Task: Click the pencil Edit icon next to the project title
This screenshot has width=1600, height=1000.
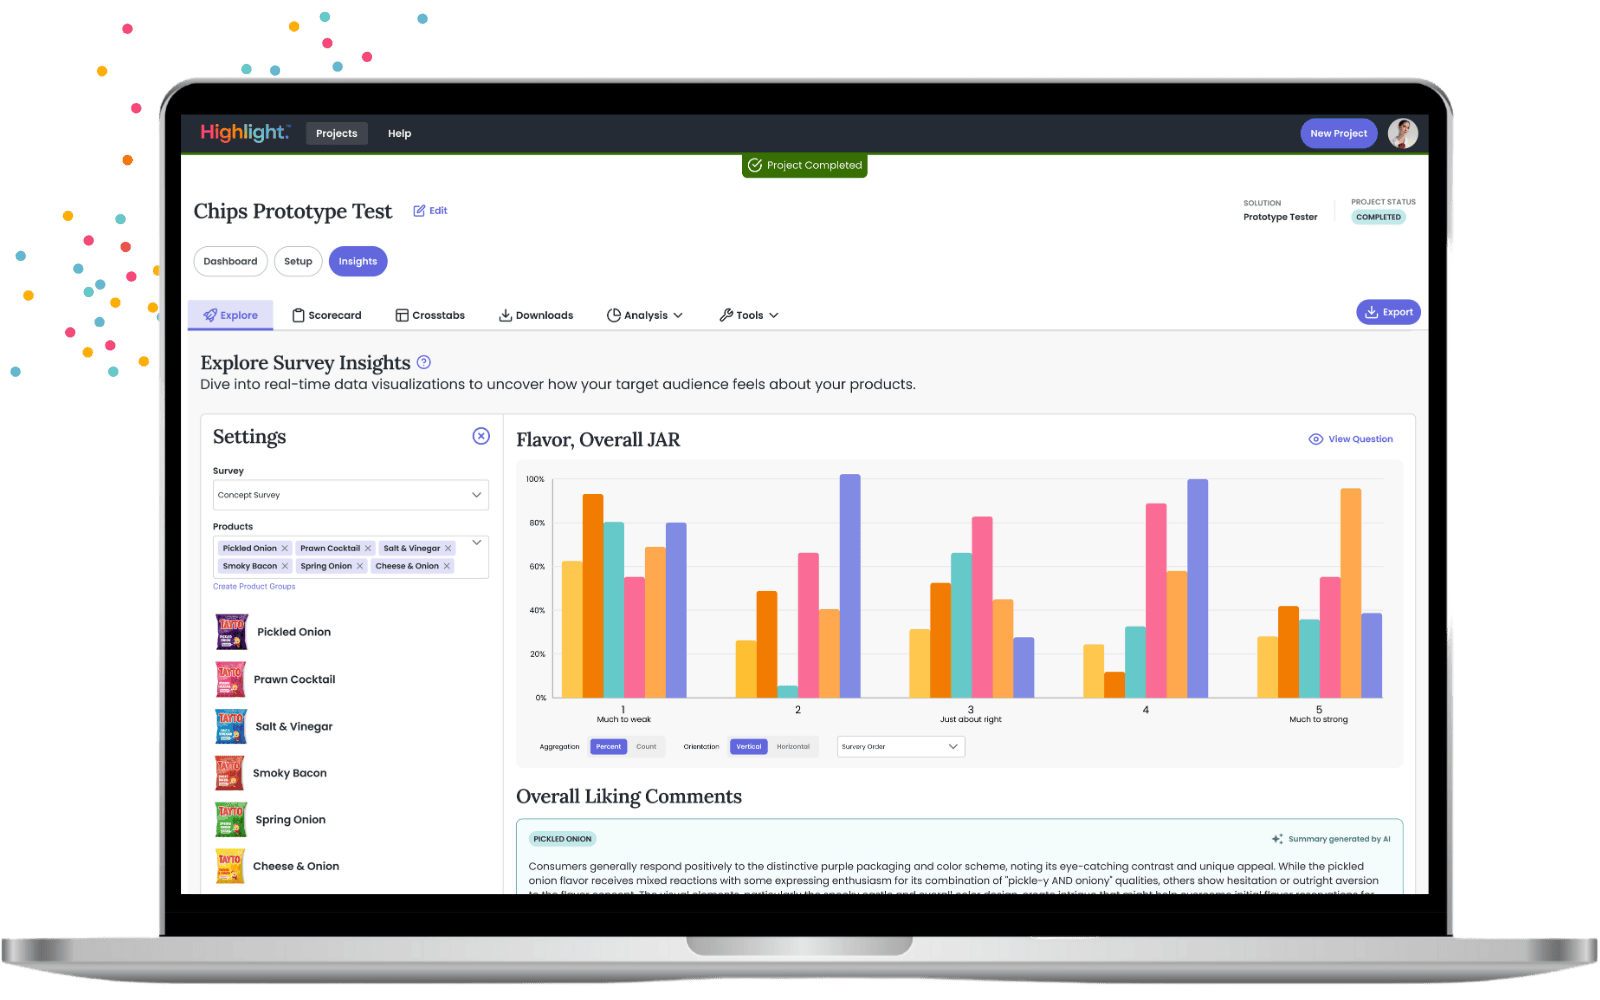Action: click(420, 211)
